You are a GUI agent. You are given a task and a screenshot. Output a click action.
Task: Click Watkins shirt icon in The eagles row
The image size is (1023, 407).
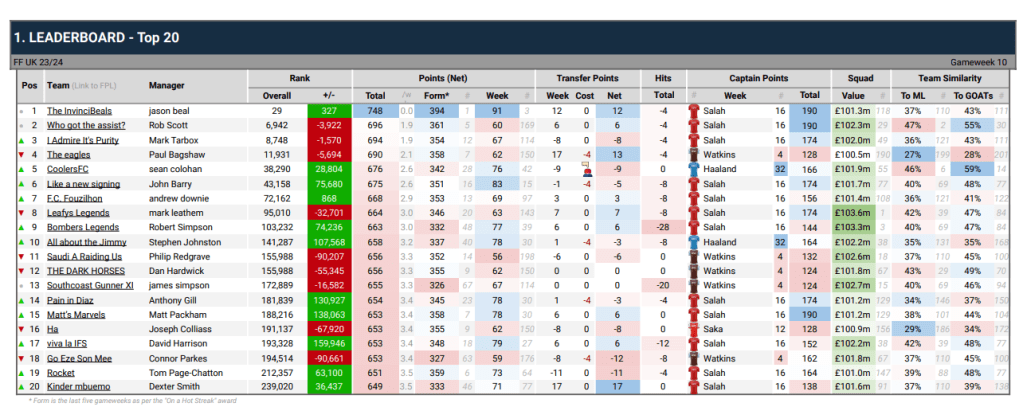coord(693,155)
